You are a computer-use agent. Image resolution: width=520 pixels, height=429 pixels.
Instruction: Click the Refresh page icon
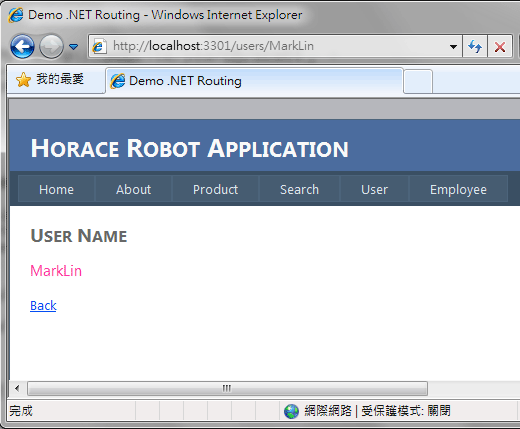pos(475,46)
